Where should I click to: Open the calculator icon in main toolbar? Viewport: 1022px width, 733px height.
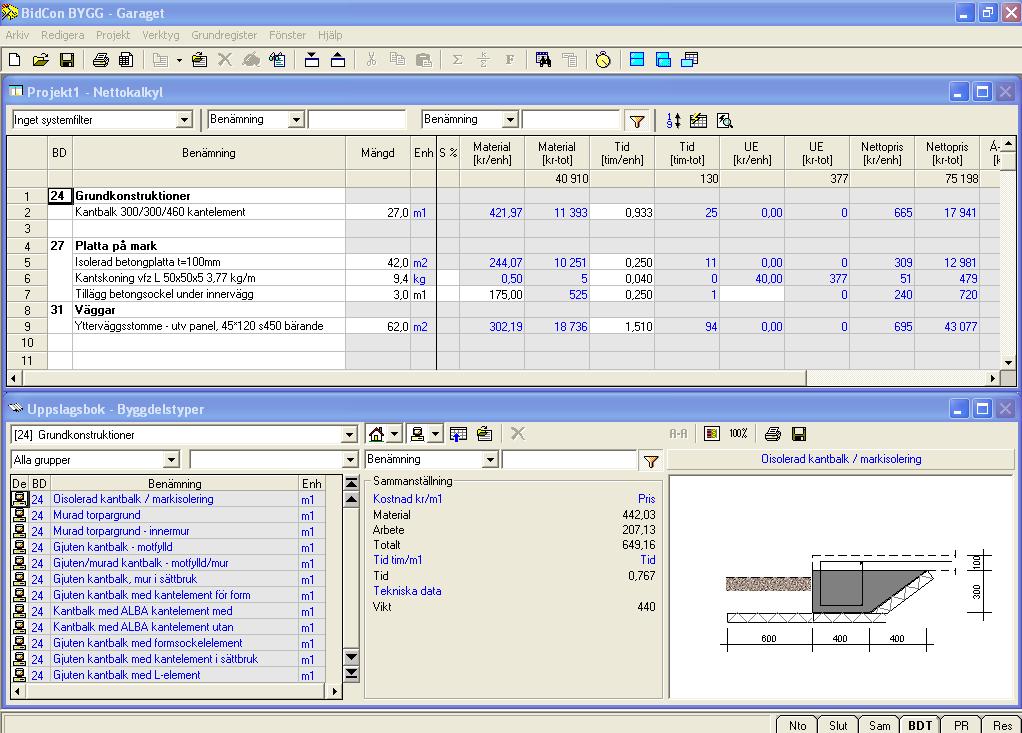[126, 60]
